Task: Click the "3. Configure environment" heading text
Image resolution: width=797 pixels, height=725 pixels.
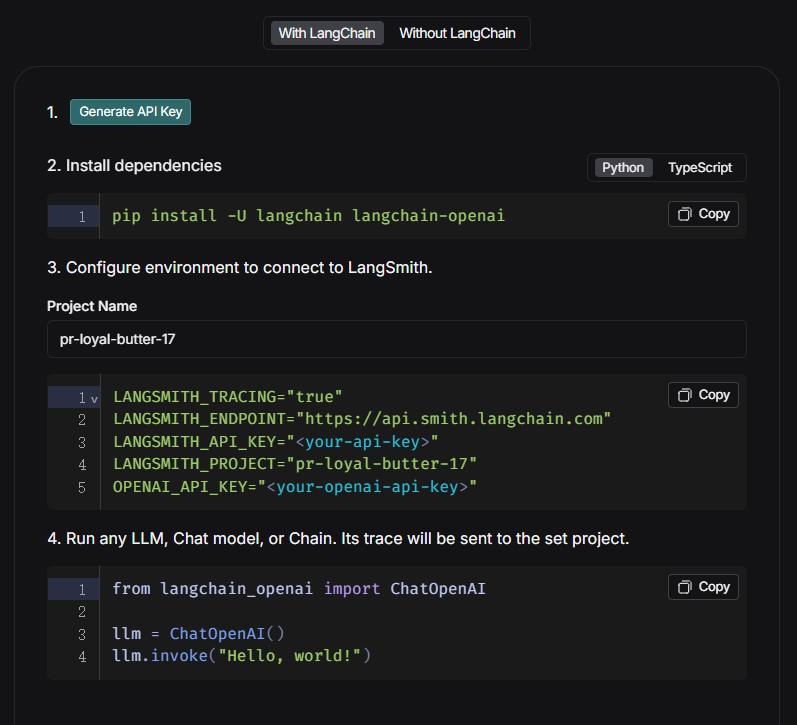Action: coord(239,267)
